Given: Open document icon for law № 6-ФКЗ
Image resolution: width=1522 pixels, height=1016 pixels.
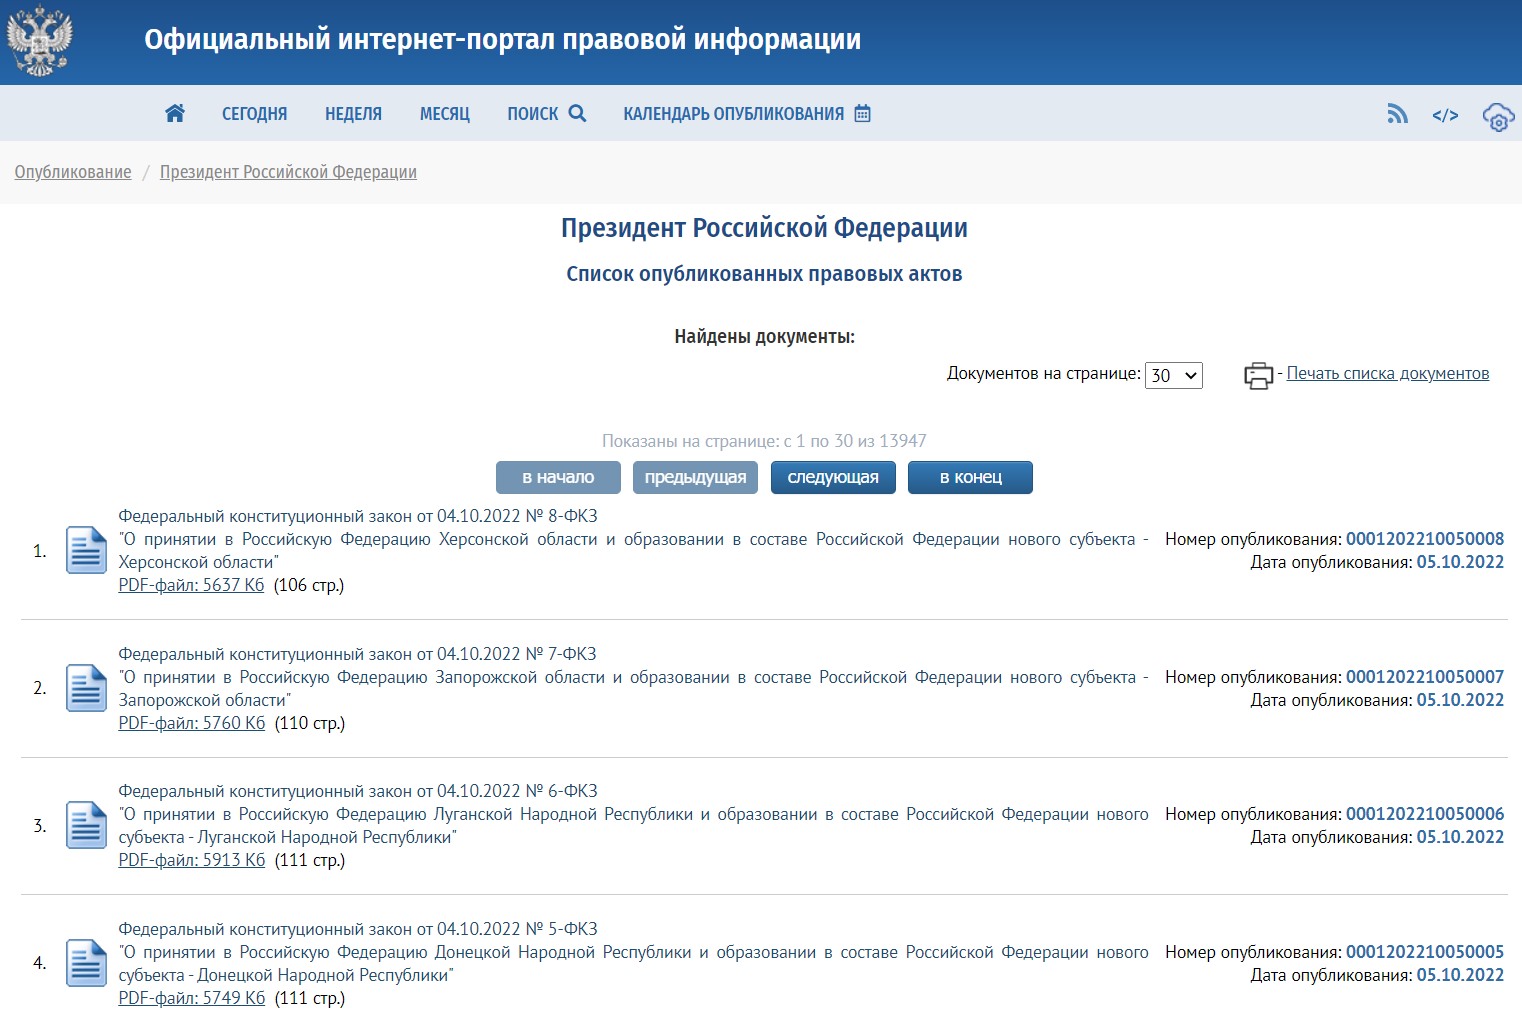Looking at the screenshot, I should click(x=86, y=825).
